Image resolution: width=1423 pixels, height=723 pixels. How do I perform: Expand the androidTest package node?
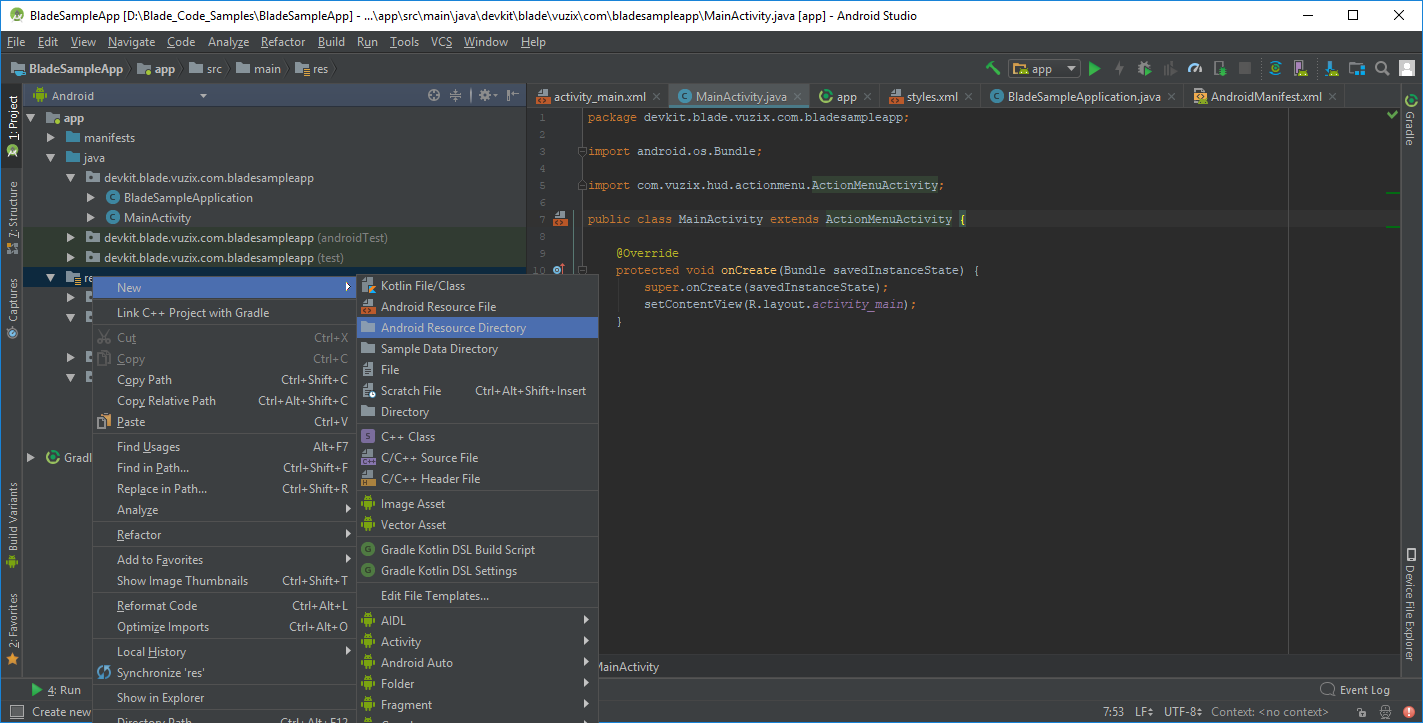click(x=71, y=238)
